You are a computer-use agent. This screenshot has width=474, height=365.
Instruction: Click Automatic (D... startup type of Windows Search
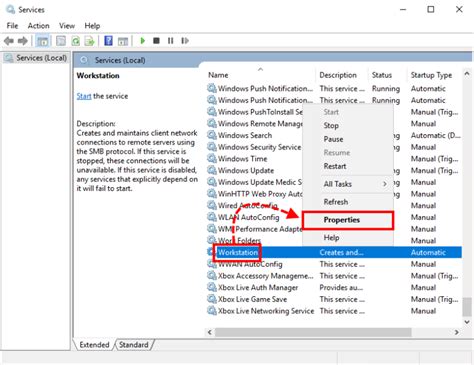pyautogui.click(x=435, y=135)
